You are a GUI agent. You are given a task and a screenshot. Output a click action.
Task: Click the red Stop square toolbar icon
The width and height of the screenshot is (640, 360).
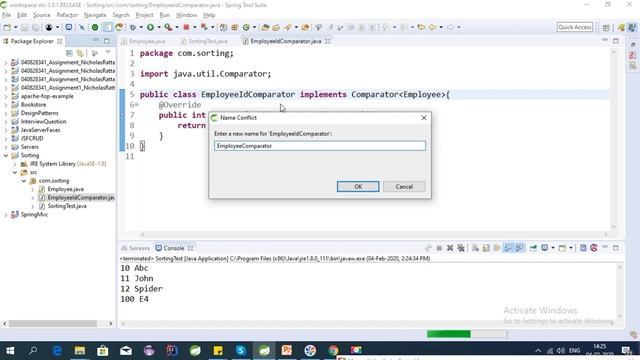pos(186,27)
